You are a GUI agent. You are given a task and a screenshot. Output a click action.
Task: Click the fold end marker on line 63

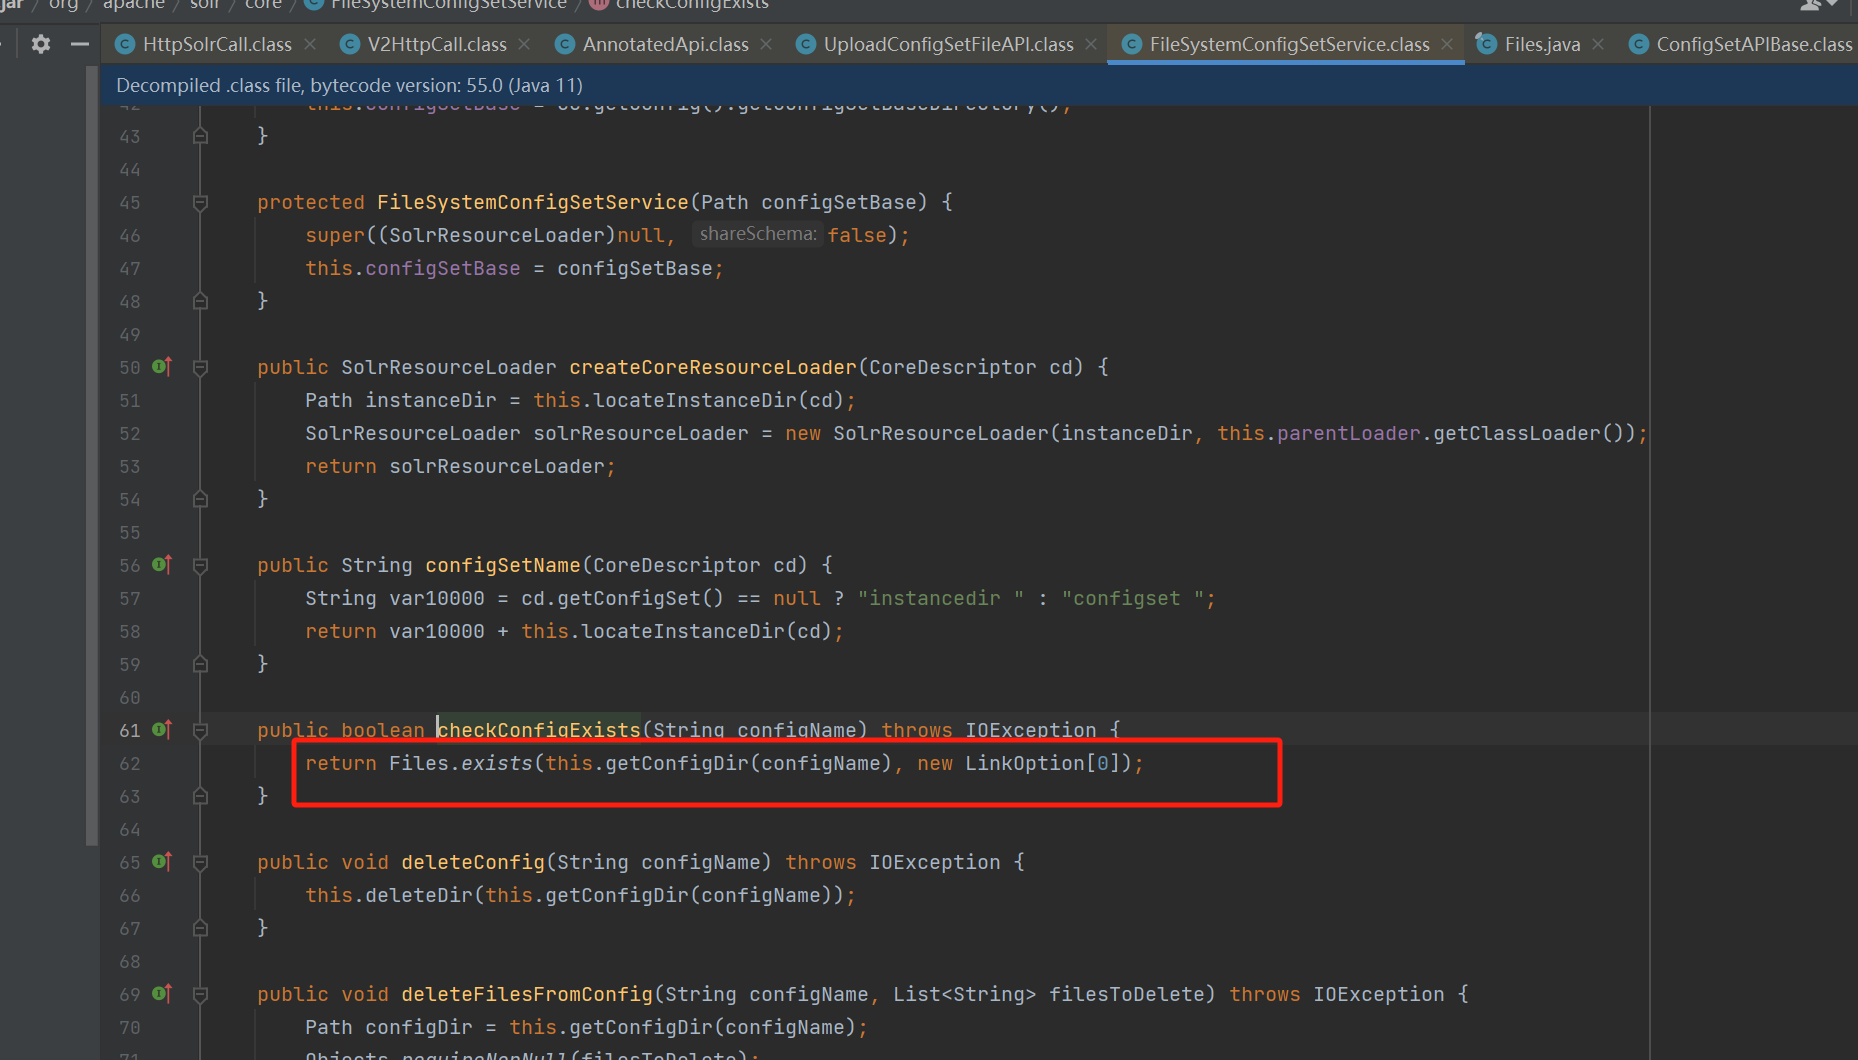point(200,796)
